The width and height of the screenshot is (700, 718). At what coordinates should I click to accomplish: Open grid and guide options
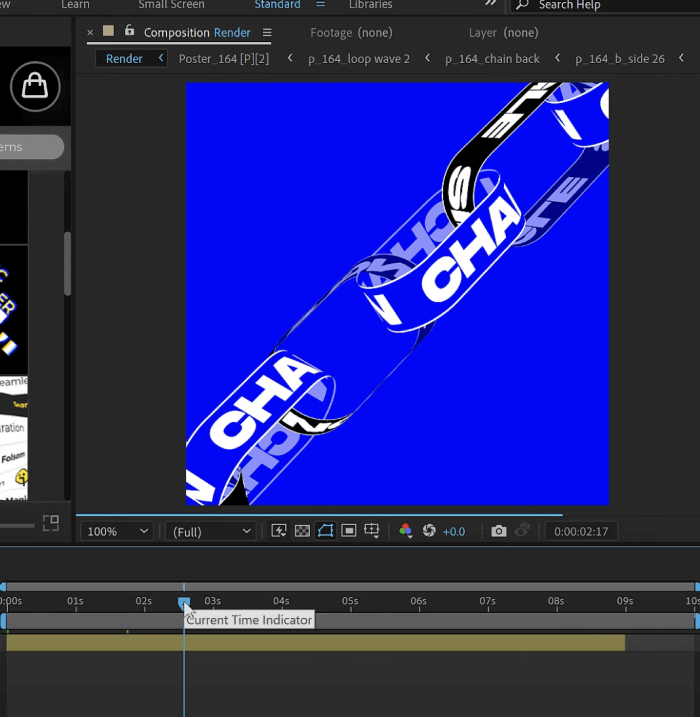click(x=372, y=531)
